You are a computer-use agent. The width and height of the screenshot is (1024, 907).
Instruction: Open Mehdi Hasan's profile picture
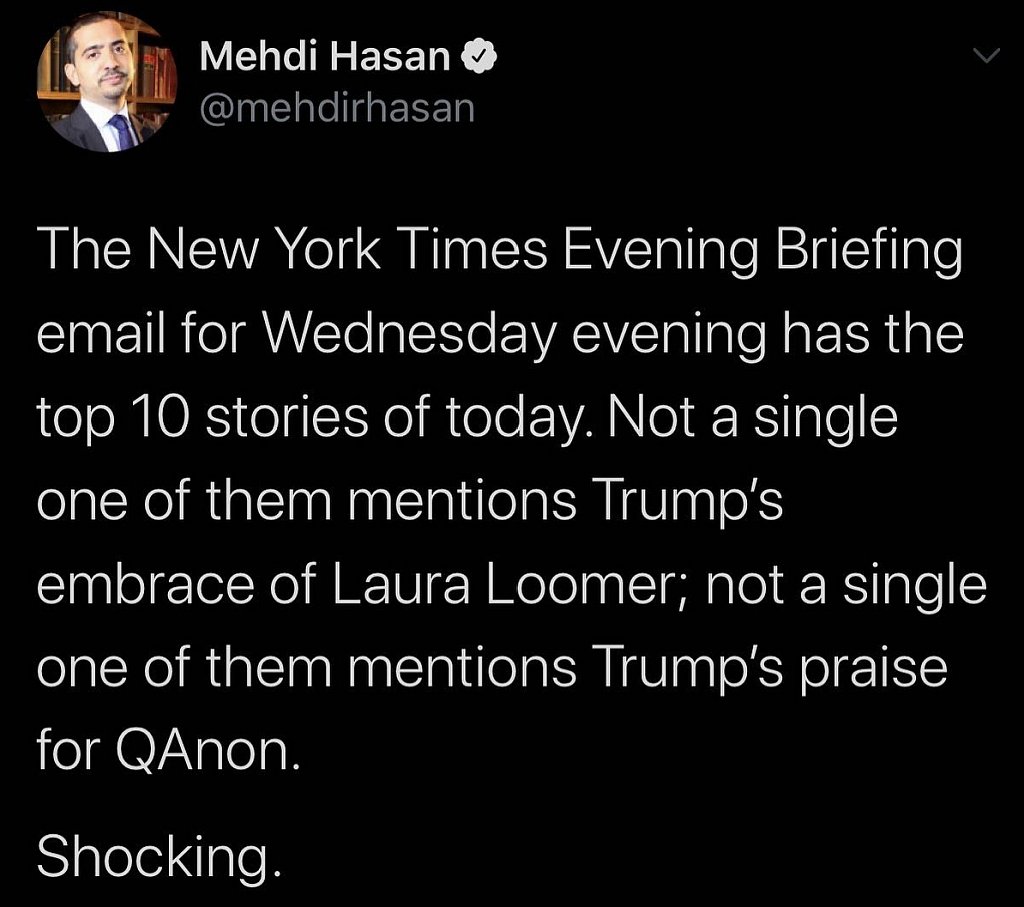tap(107, 83)
